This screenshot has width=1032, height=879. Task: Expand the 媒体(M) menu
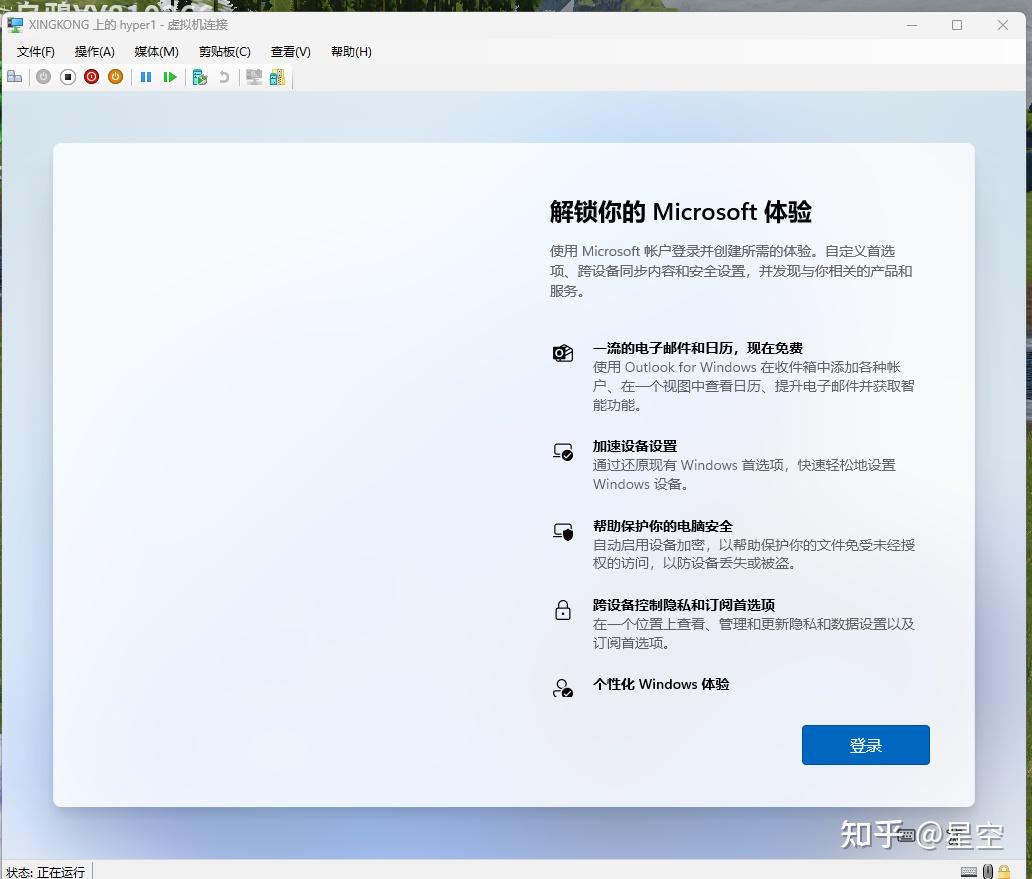pyautogui.click(x=156, y=51)
